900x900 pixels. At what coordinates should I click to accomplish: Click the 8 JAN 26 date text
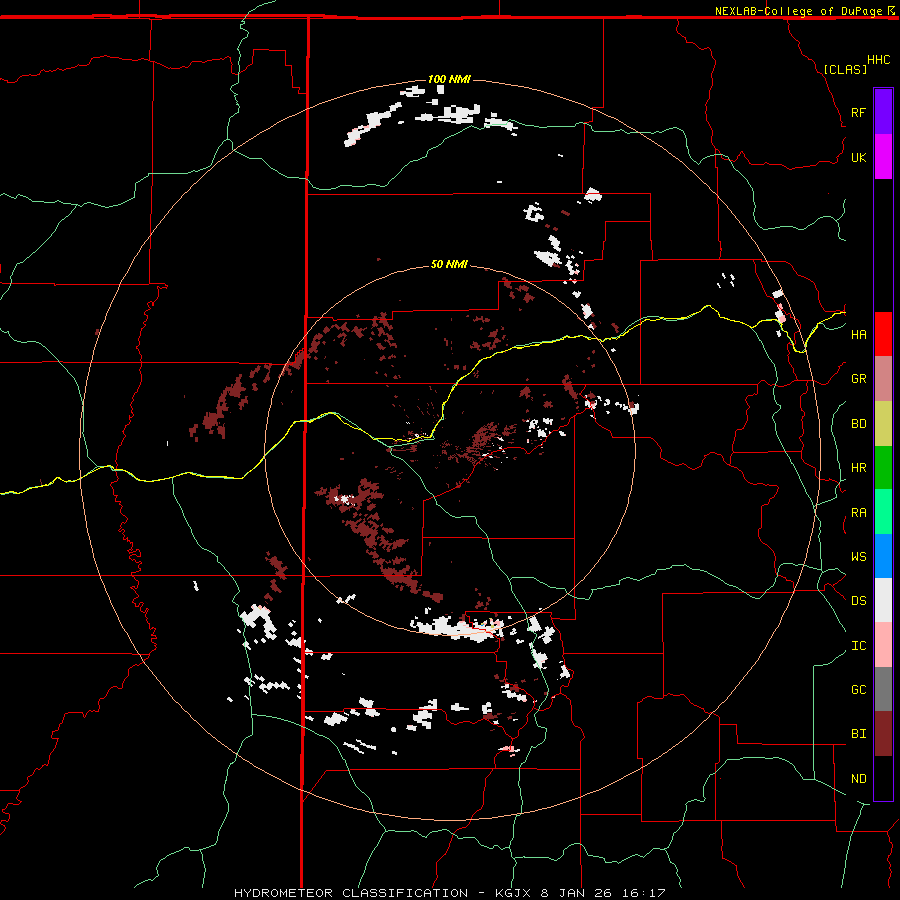pyautogui.click(x=576, y=893)
